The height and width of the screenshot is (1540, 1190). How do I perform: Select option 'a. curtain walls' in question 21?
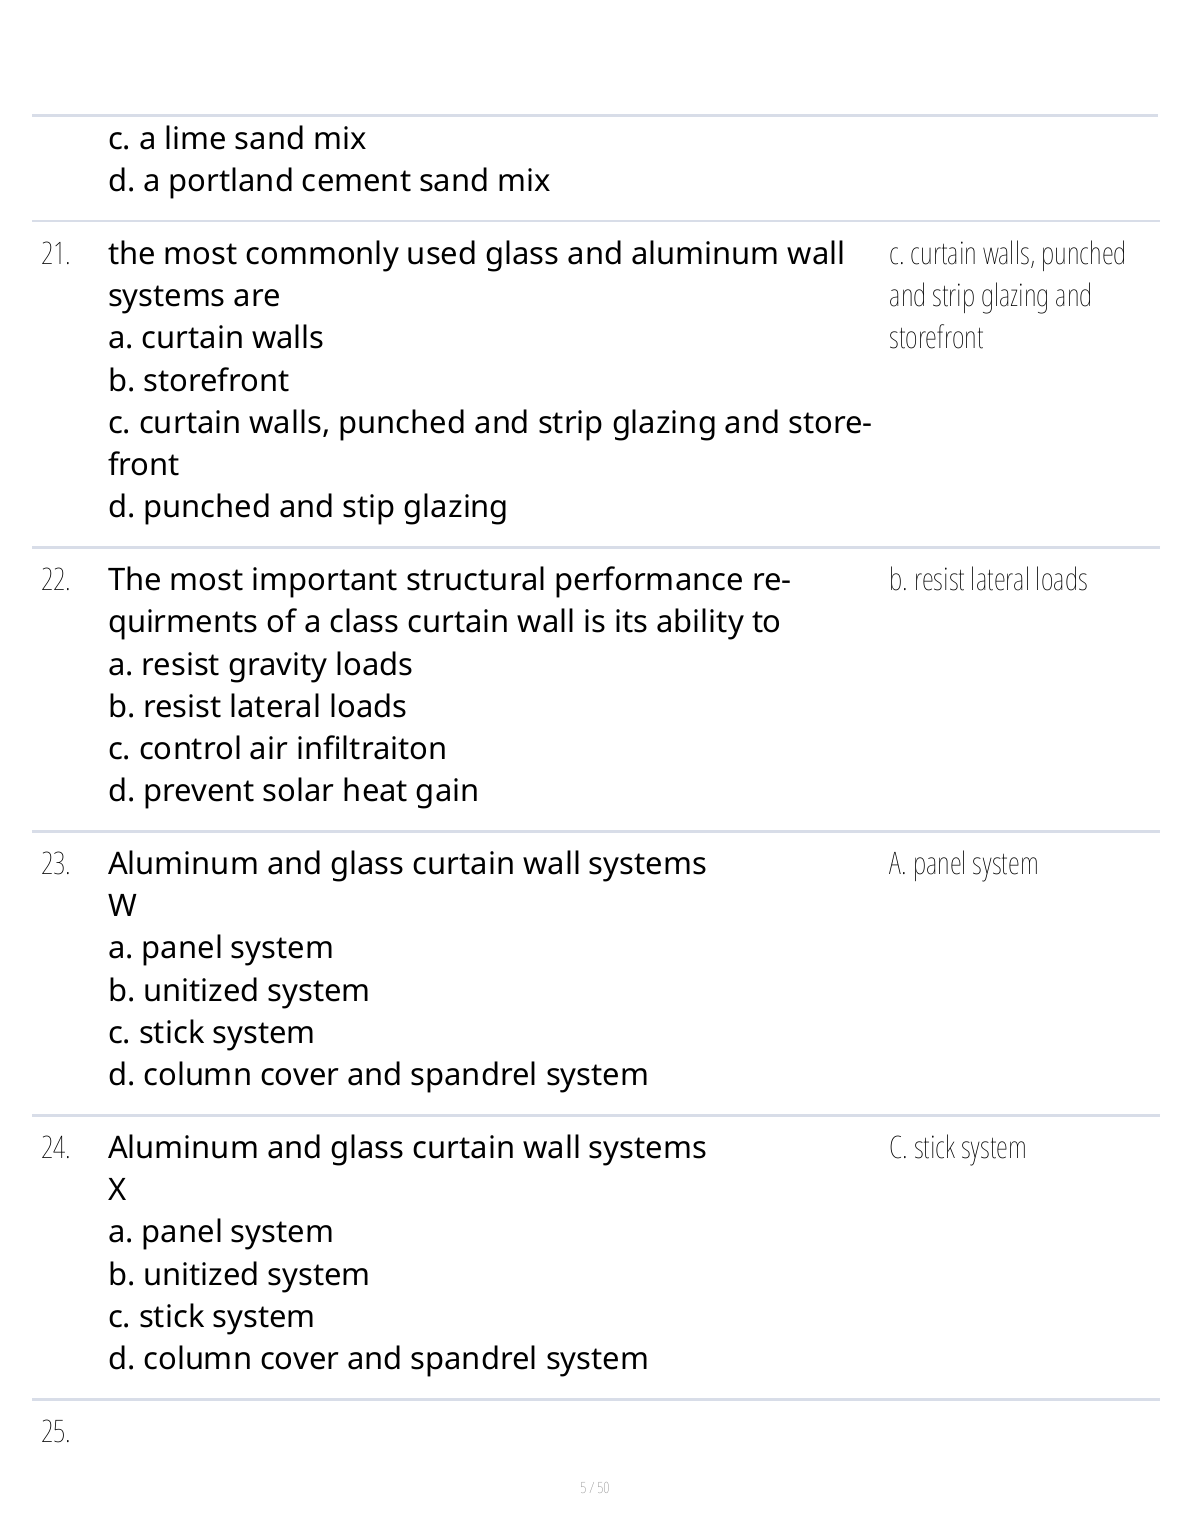click(216, 338)
